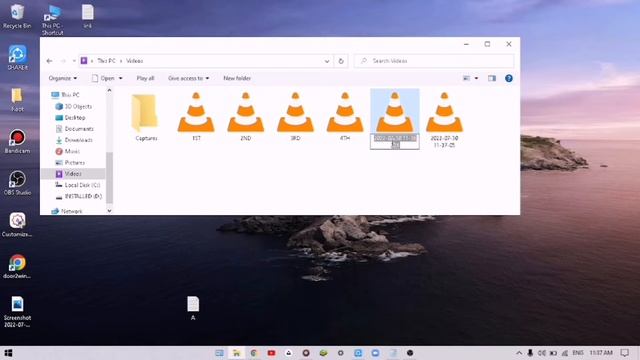The width and height of the screenshot is (640, 360).
Task: Select Customize desktop icon
Action: [x=17, y=224]
